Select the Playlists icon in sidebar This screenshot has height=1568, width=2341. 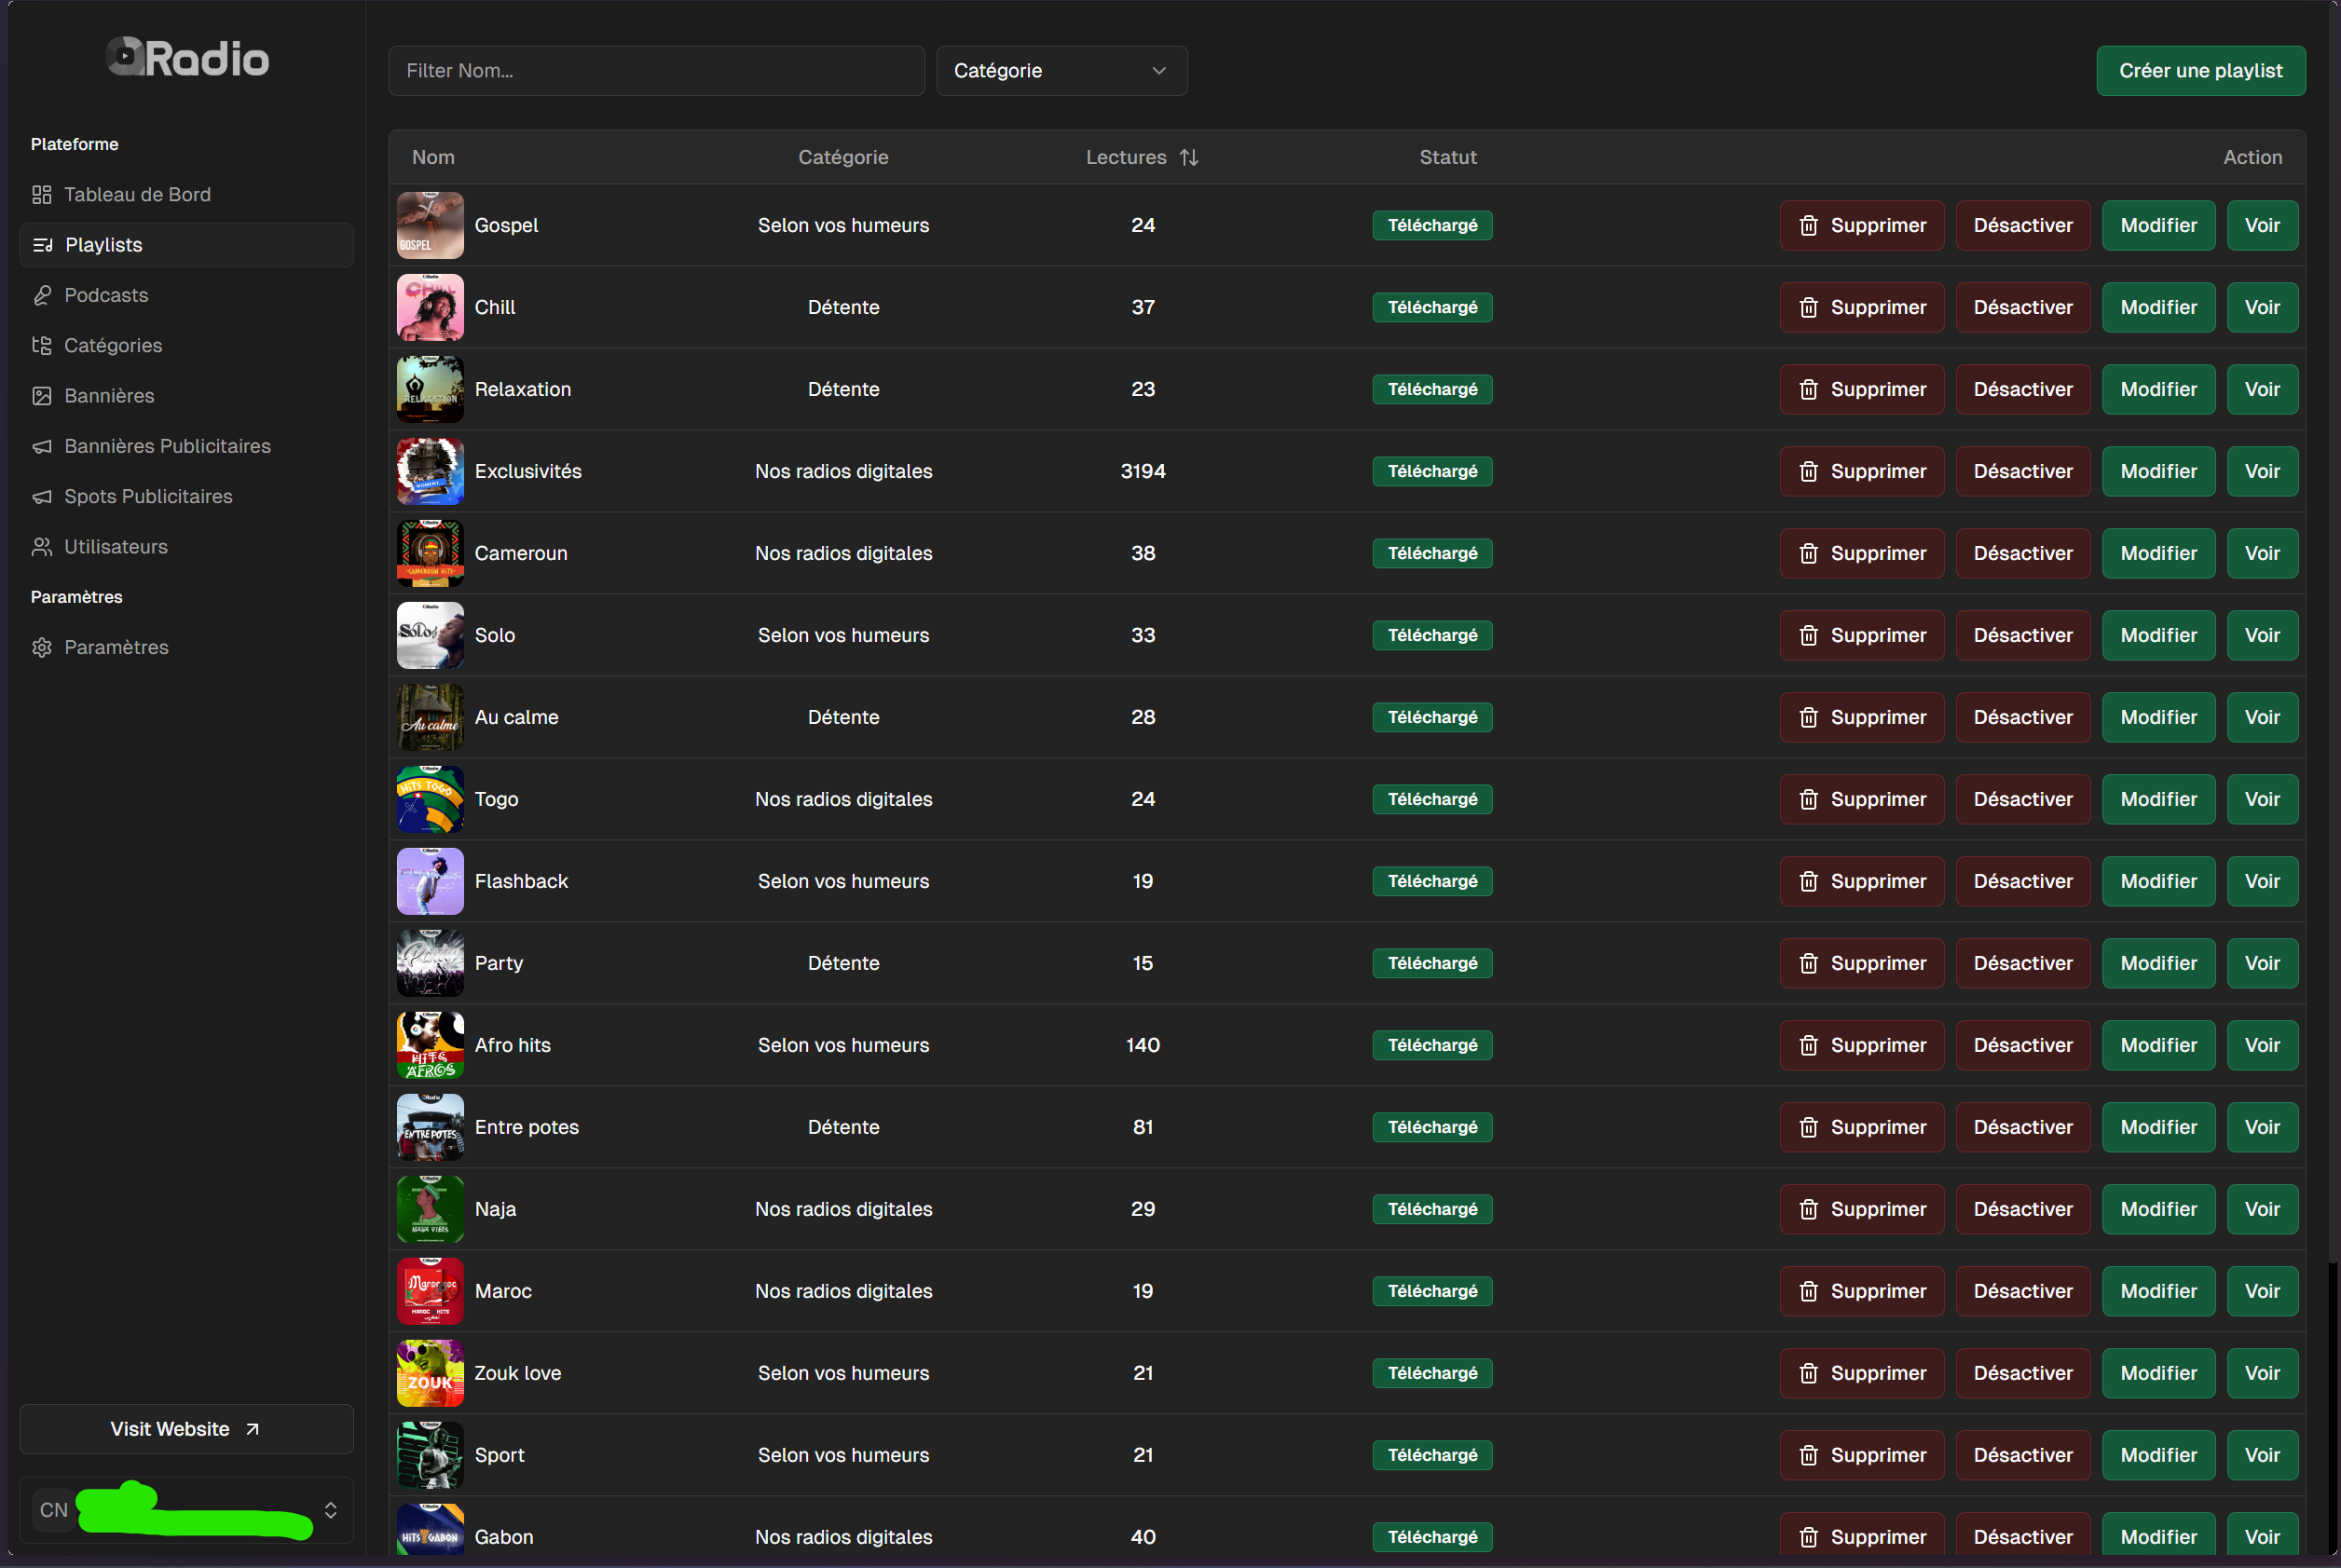(x=42, y=245)
